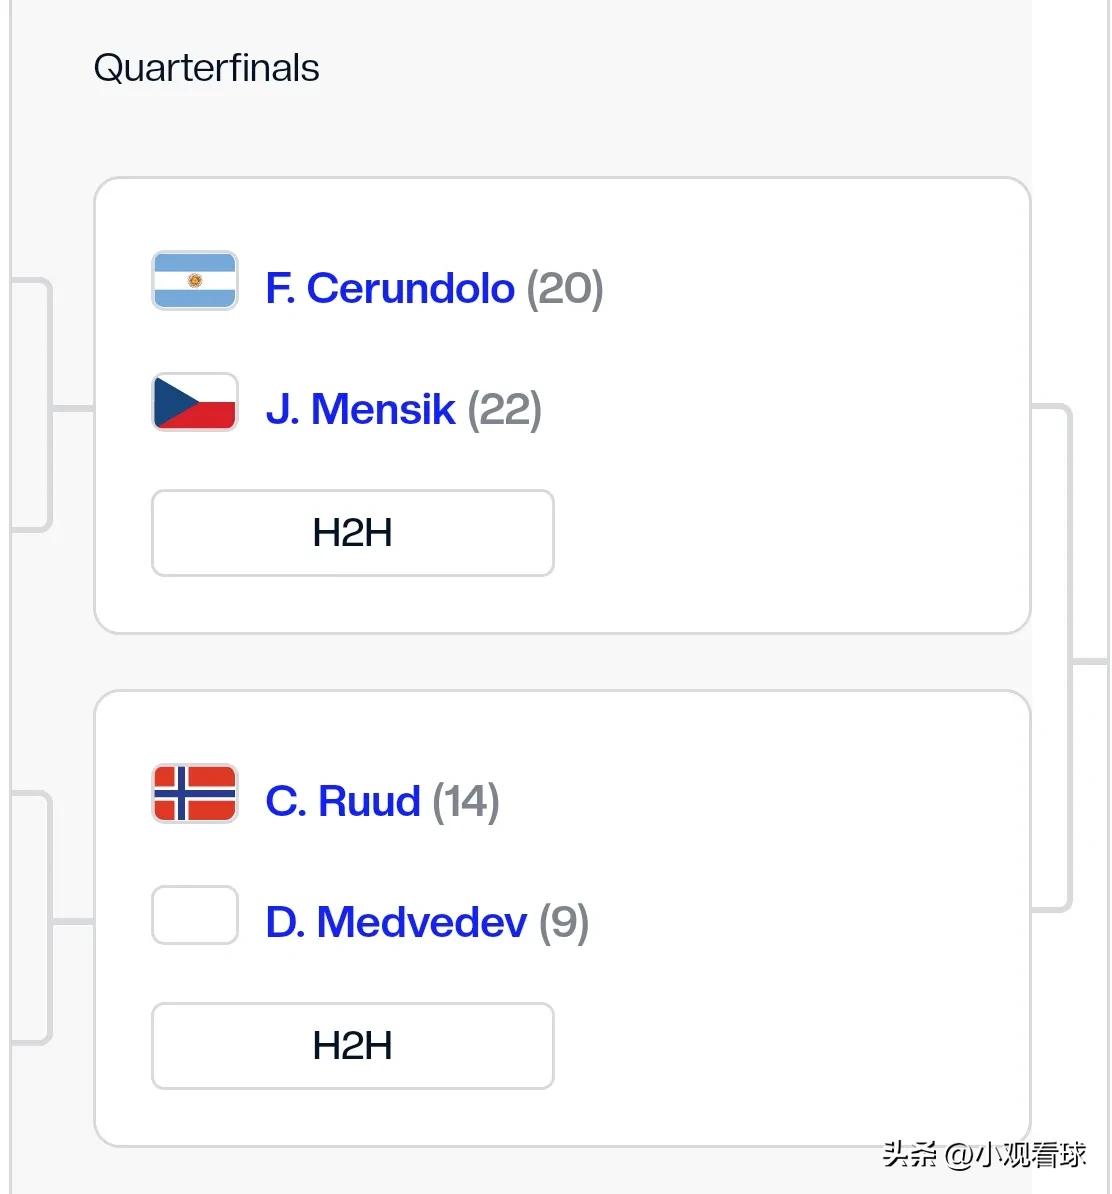1112x1194 pixels.
Task: Click seed number (22) after Mensik
Action: pyautogui.click(x=504, y=410)
